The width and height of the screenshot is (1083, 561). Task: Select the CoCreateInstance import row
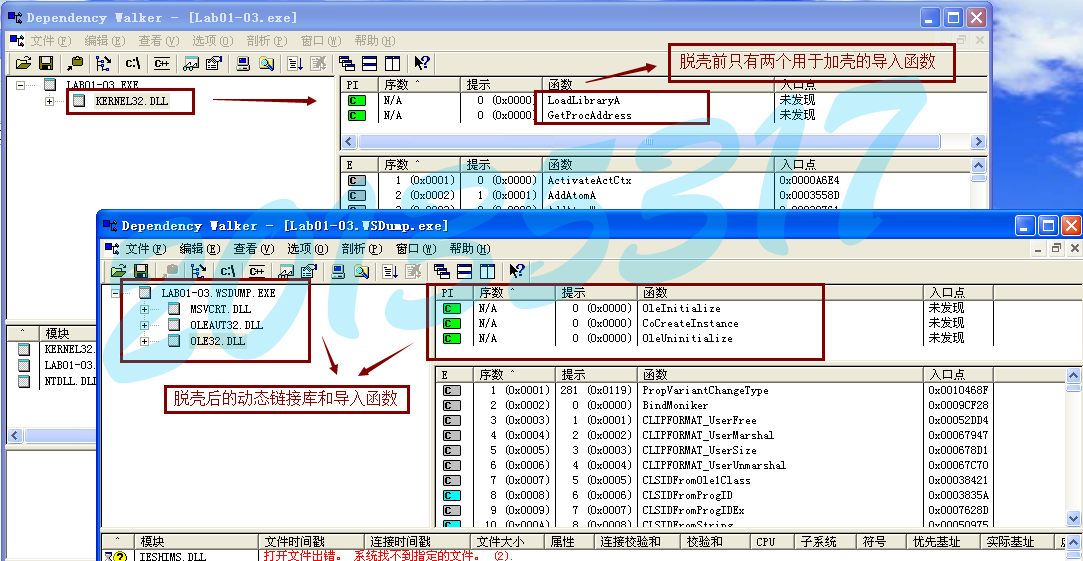point(690,323)
